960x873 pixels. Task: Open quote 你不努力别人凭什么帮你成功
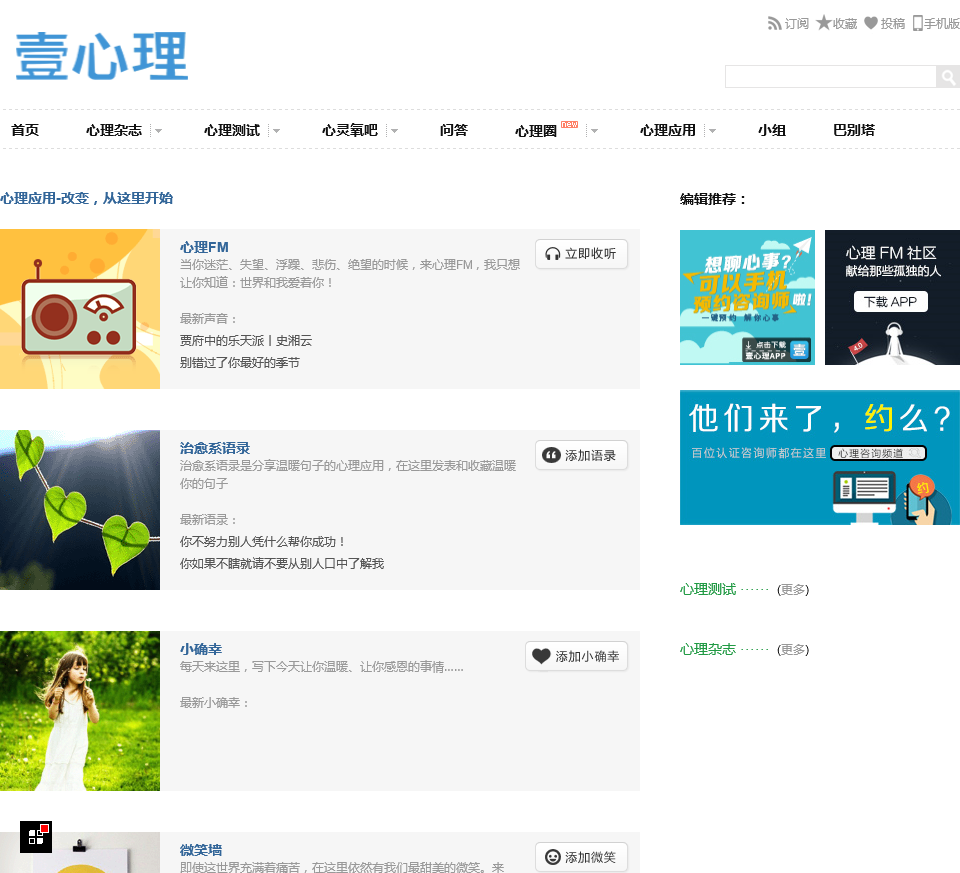point(263,541)
